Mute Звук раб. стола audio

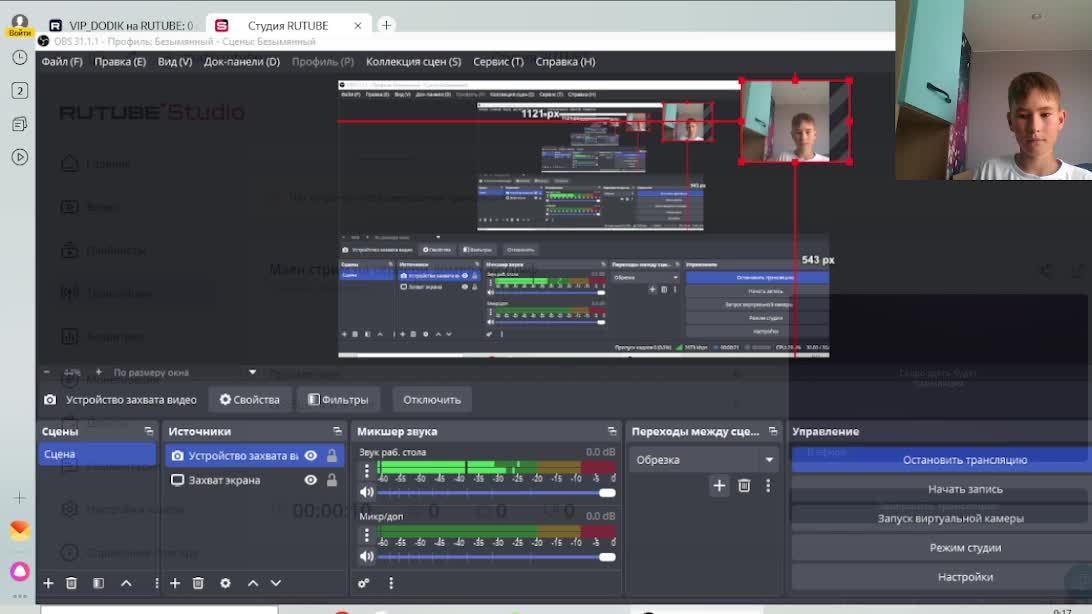366,492
